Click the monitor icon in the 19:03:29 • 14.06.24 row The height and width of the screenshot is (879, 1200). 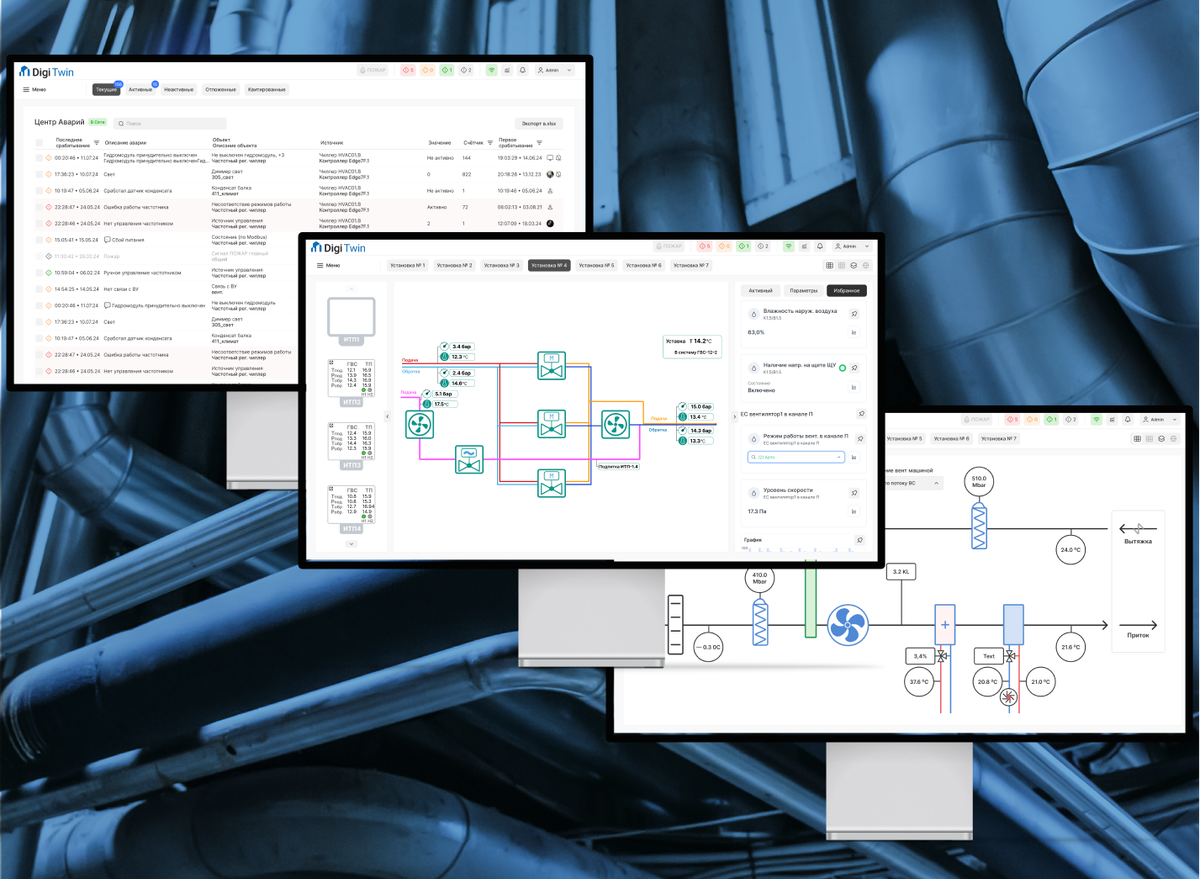click(x=549, y=158)
